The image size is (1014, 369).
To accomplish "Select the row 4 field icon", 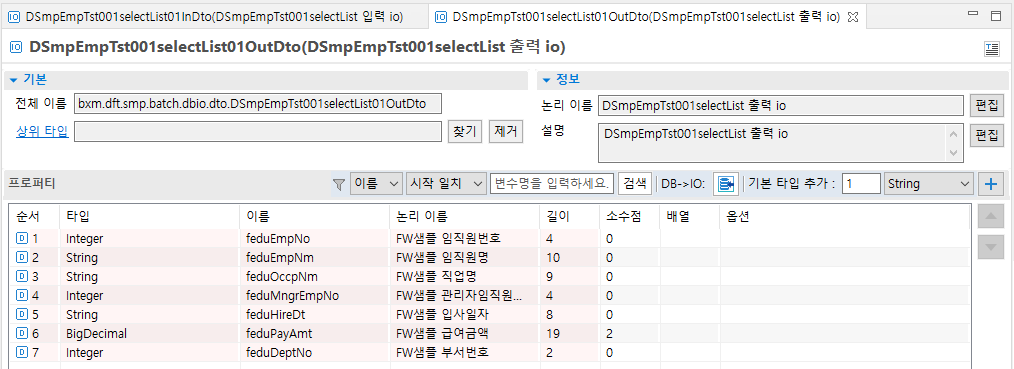I will [x=21, y=295].
